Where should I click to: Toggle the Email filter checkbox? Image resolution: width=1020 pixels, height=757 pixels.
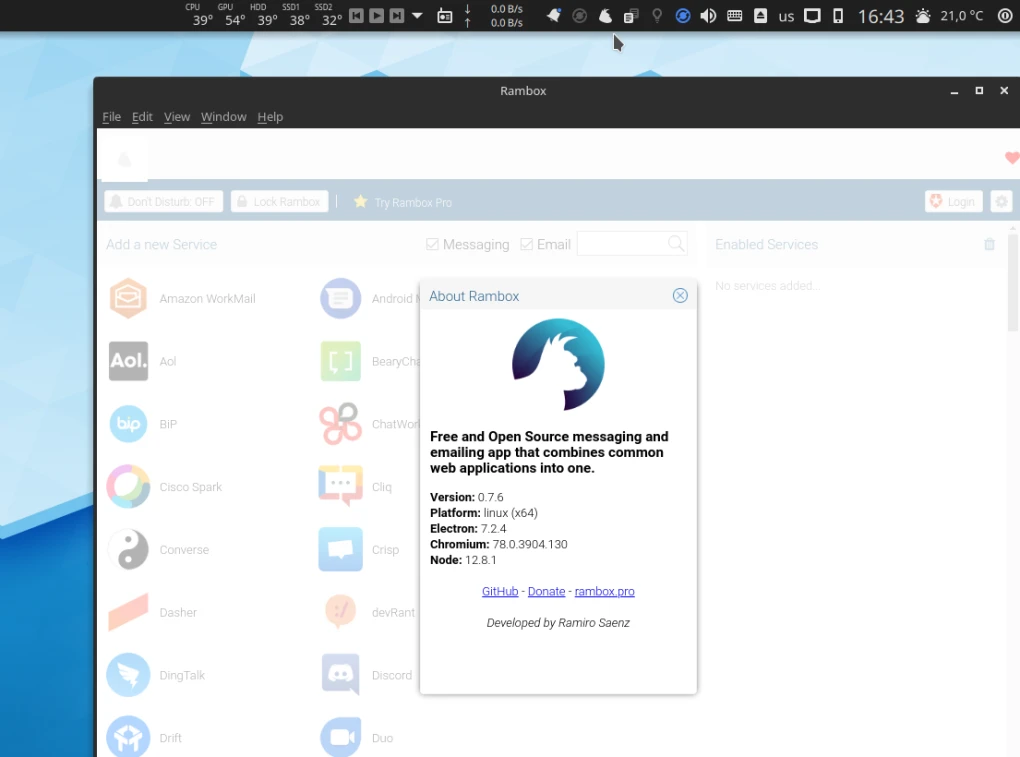click(x=527, y=244)
